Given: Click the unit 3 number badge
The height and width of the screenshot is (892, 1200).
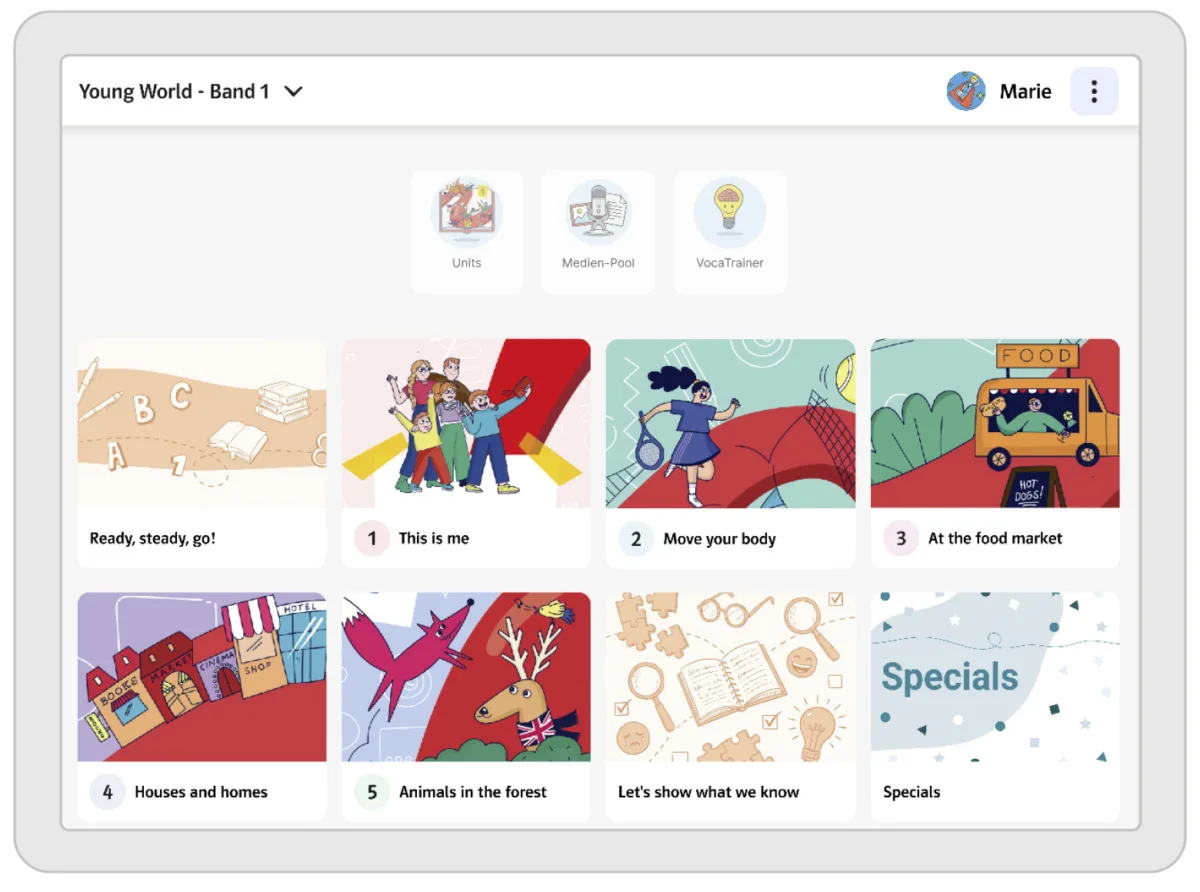Looking at the screenshot, I should (900, 539).
